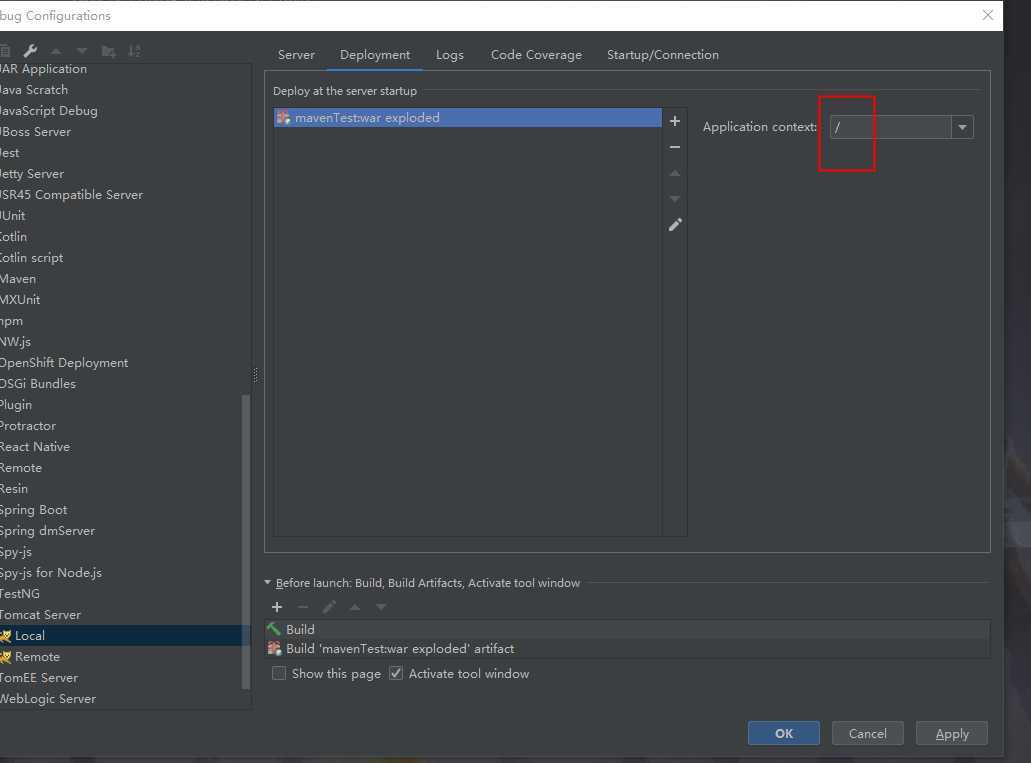Select JSR45 Compatible Server entry
This screenshot has height=763, width=1031.
tap(71, 195)
